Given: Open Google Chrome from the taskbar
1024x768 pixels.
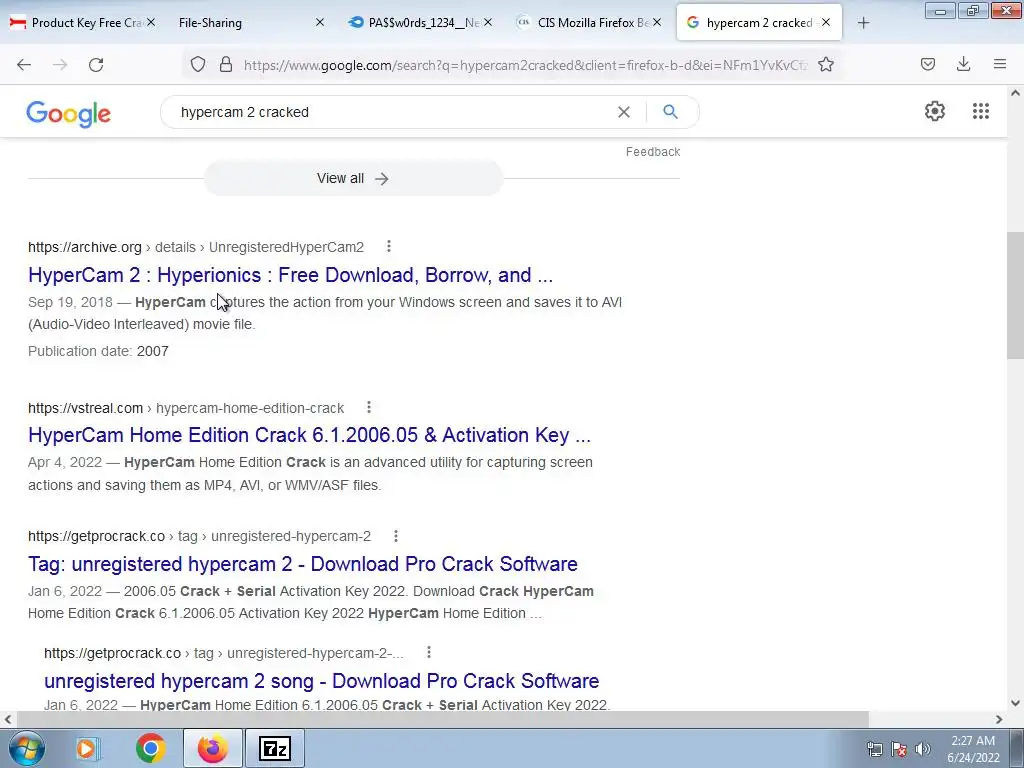Looking at the screenshot, I should [150, 748].
